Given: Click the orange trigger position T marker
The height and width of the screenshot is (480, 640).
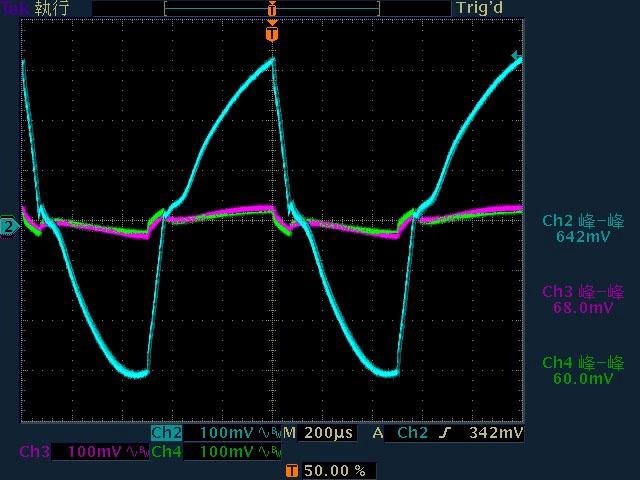Looking at the screenshot, I should click(x=272, y=33).
